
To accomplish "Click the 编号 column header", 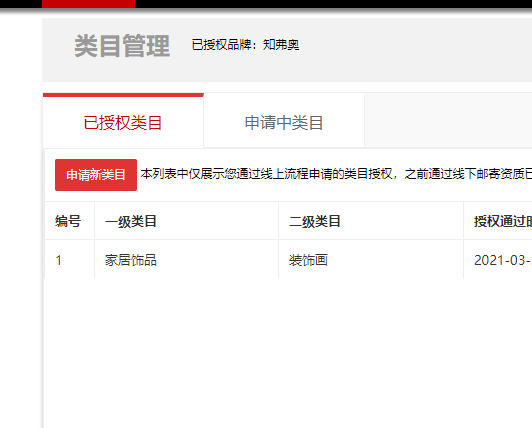I will tap(68, 221).
